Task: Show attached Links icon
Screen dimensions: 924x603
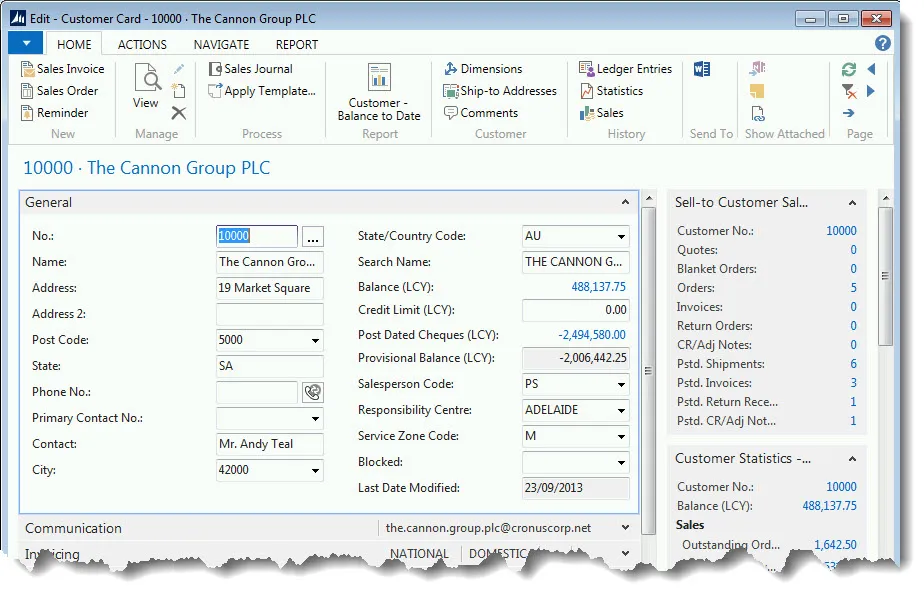Action: tap(758, 113)
